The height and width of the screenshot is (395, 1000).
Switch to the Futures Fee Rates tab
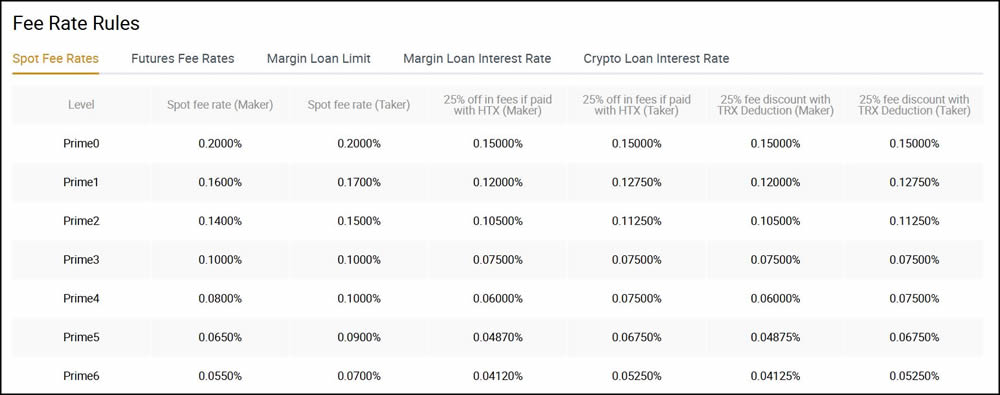[182, 59]
